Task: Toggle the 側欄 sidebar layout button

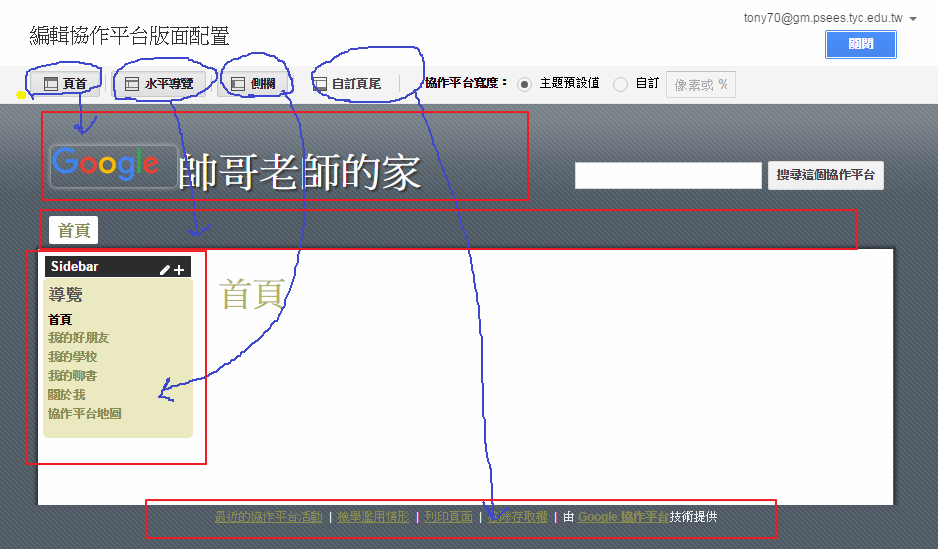Action: (253, 84)
